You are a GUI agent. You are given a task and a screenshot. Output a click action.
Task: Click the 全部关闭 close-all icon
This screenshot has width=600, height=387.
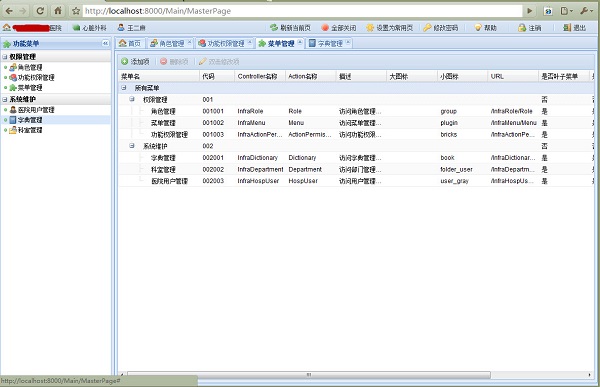tap(325, 28)
